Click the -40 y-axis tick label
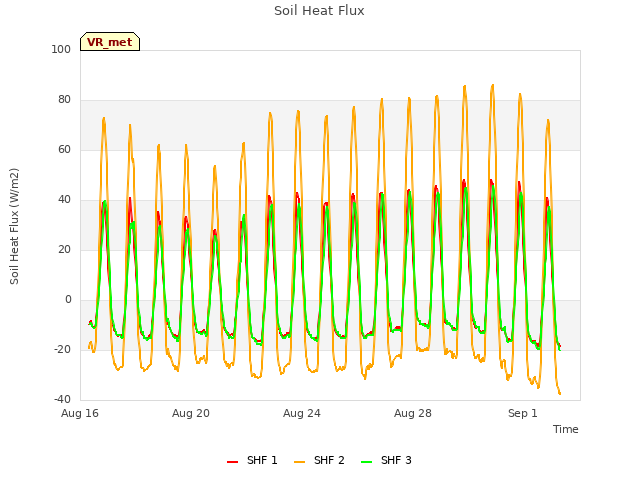The image size is (640, 480). (62, 399)
